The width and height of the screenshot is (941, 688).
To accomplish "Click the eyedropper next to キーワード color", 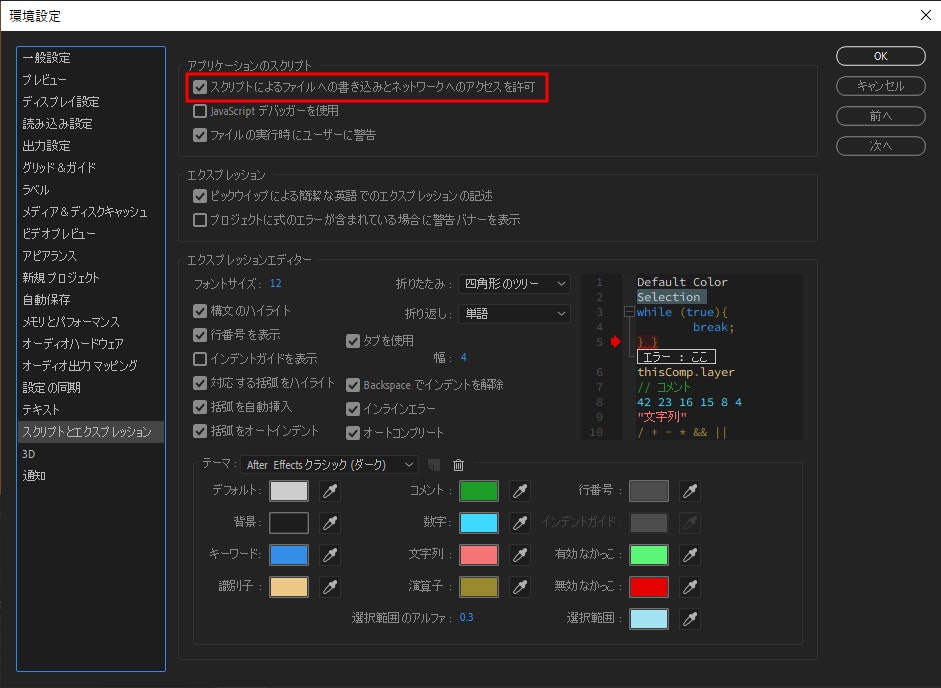I will [330, 555].
